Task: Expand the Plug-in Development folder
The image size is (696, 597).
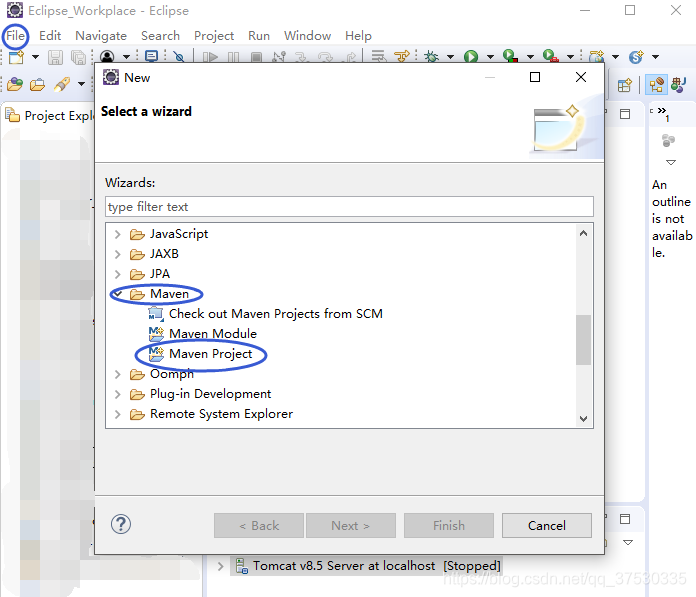Action: (118, 394)
